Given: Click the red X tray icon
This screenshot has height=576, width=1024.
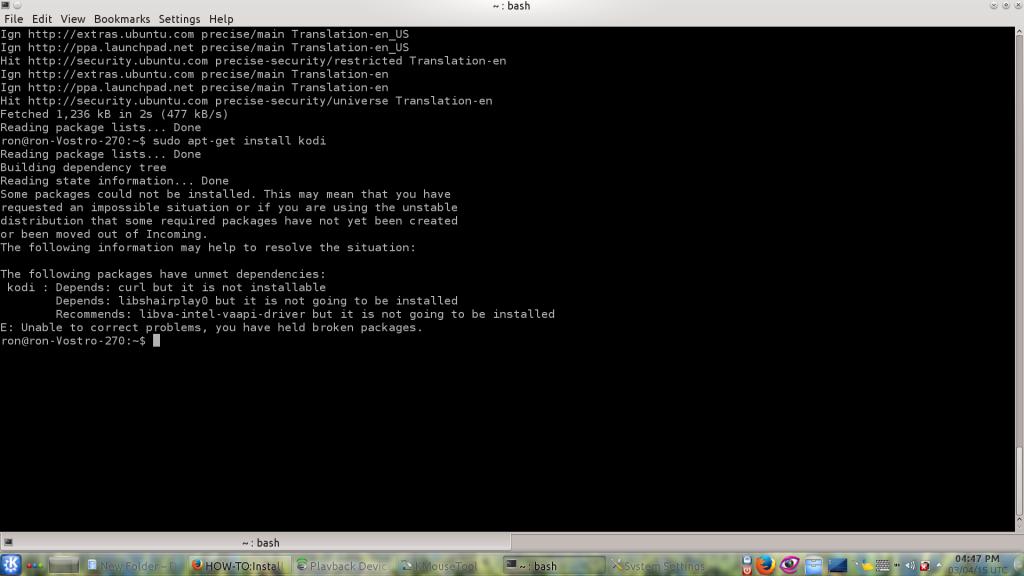Looking at the screenshot, I should point(925,566).
